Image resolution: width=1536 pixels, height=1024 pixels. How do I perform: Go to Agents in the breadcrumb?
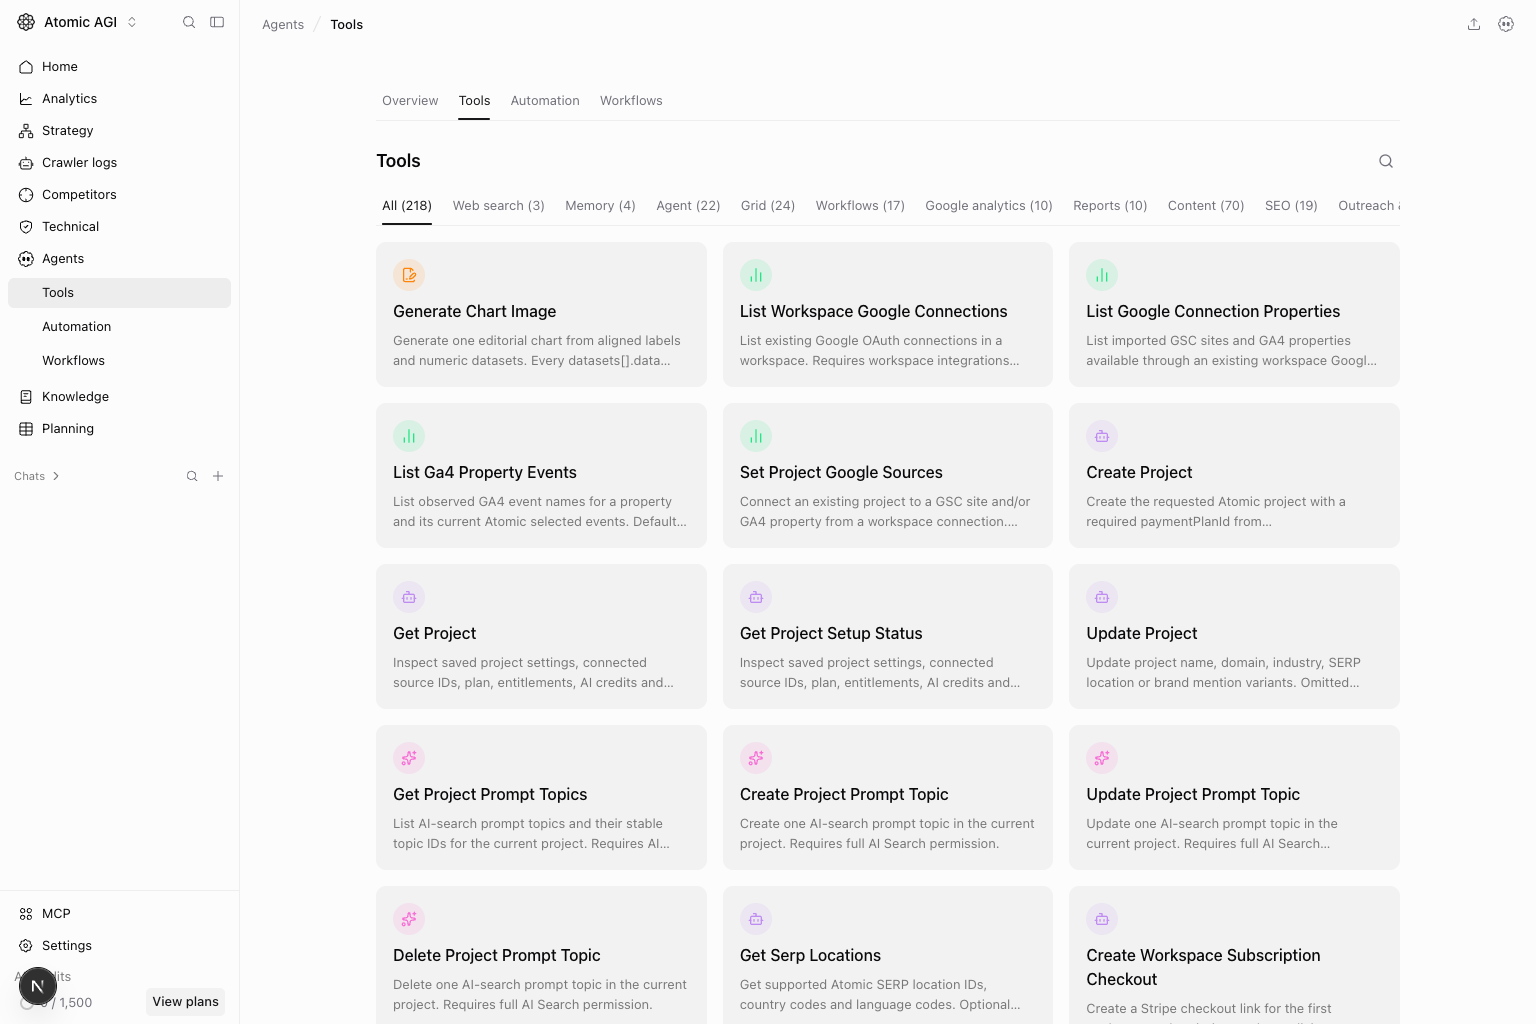point(283,25)
